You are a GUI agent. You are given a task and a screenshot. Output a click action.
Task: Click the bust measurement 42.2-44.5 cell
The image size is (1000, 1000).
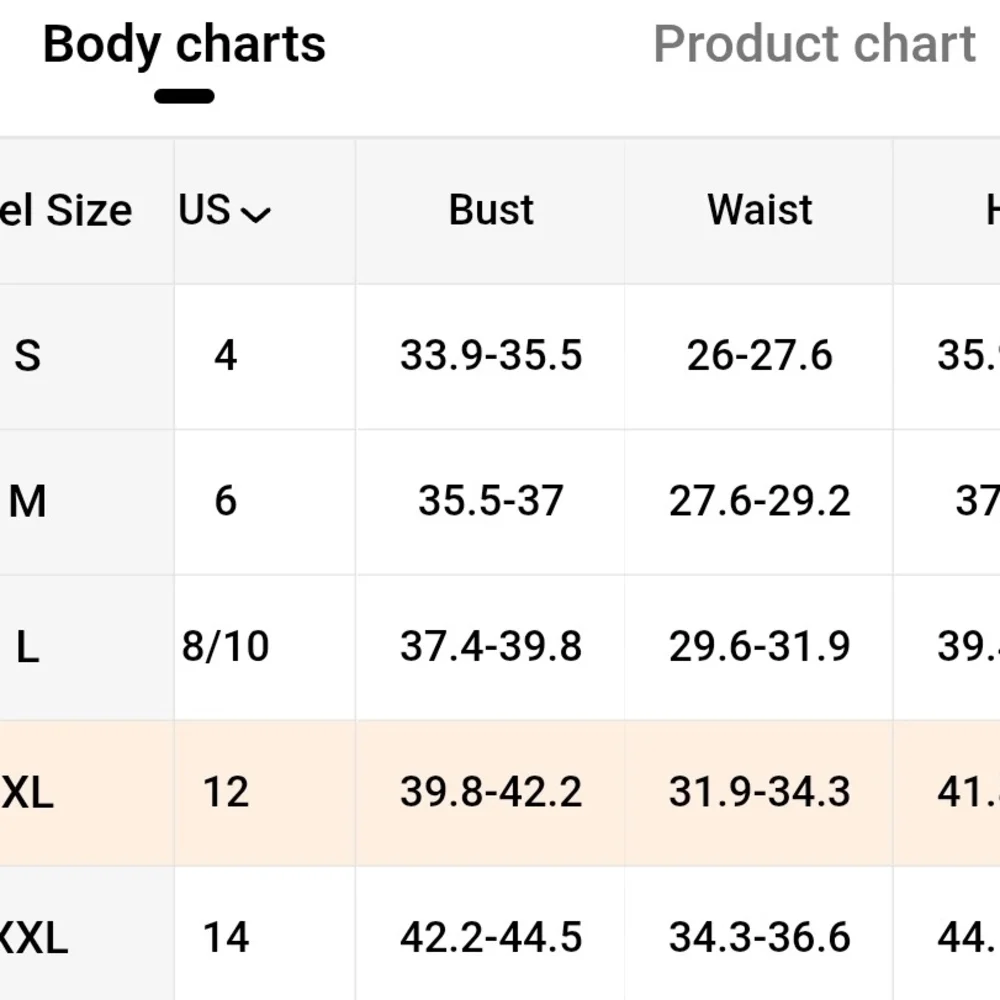click(x=491, y=938)
